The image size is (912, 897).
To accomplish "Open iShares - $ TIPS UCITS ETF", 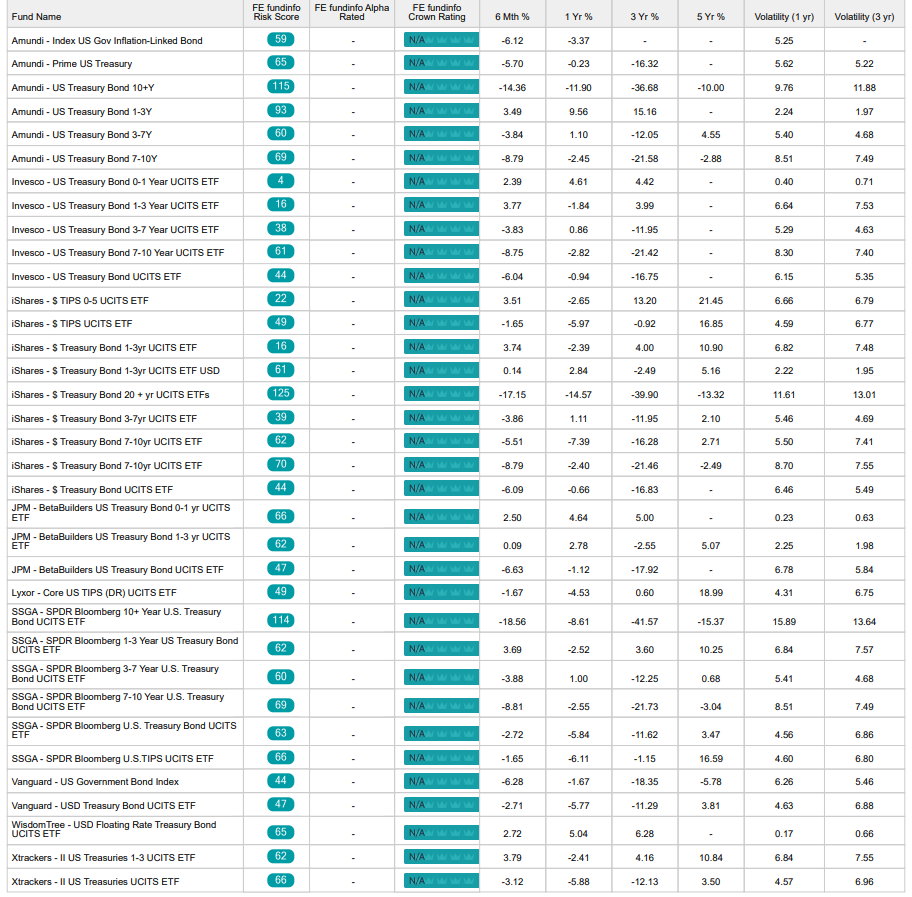I will pos(72,324).
